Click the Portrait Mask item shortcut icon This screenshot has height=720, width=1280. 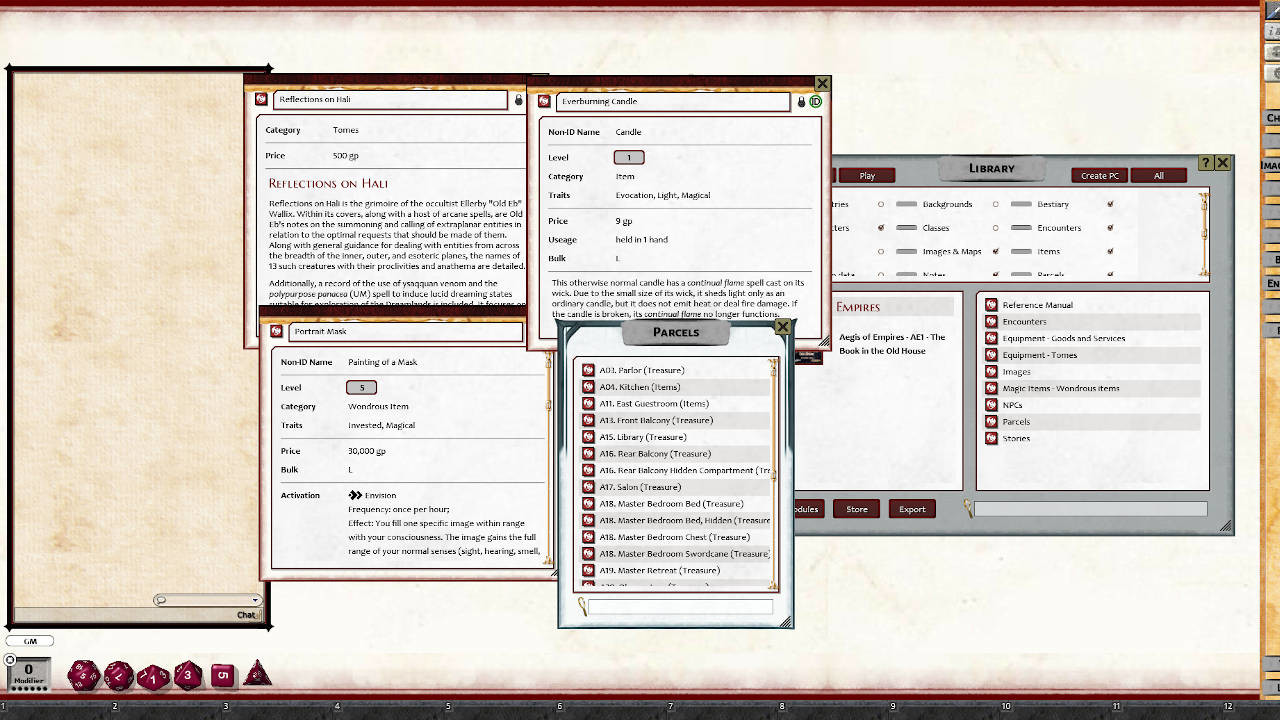(278, 331)
